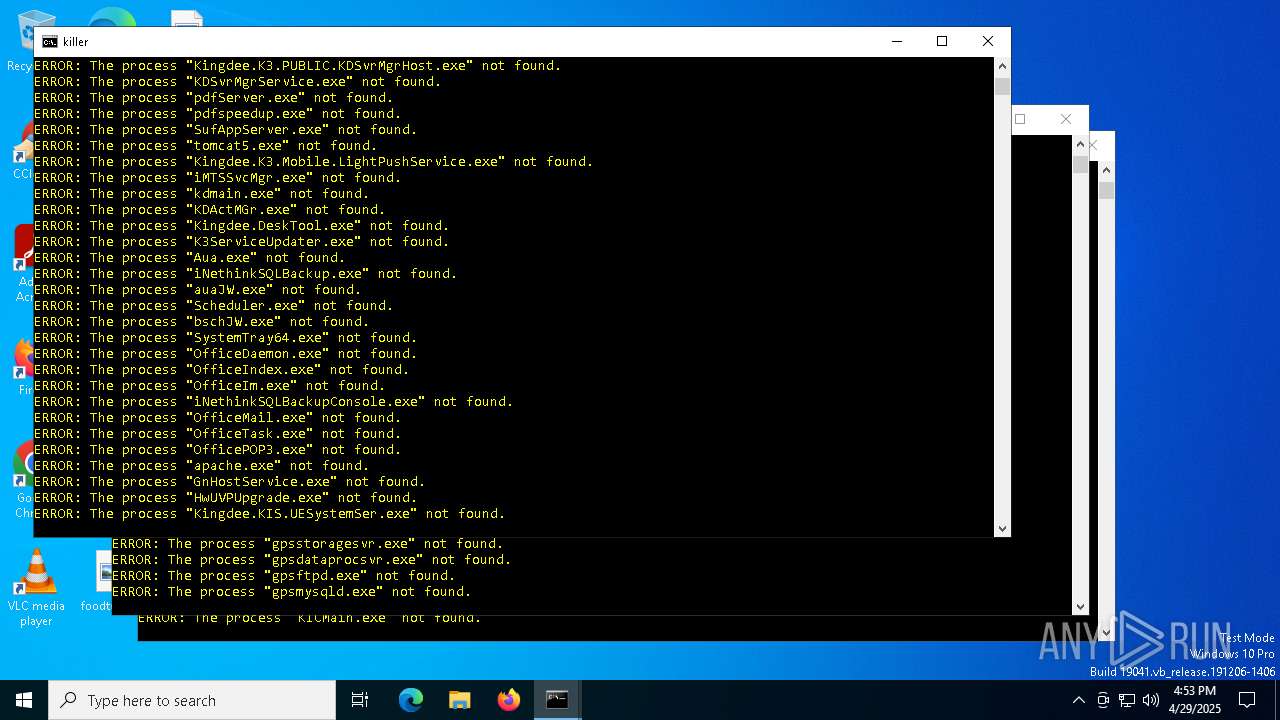The width and height of the screenshot is (1280, 720).
Task: Launch Microsoft Edge from the taskbar
Action: point(411,700)
